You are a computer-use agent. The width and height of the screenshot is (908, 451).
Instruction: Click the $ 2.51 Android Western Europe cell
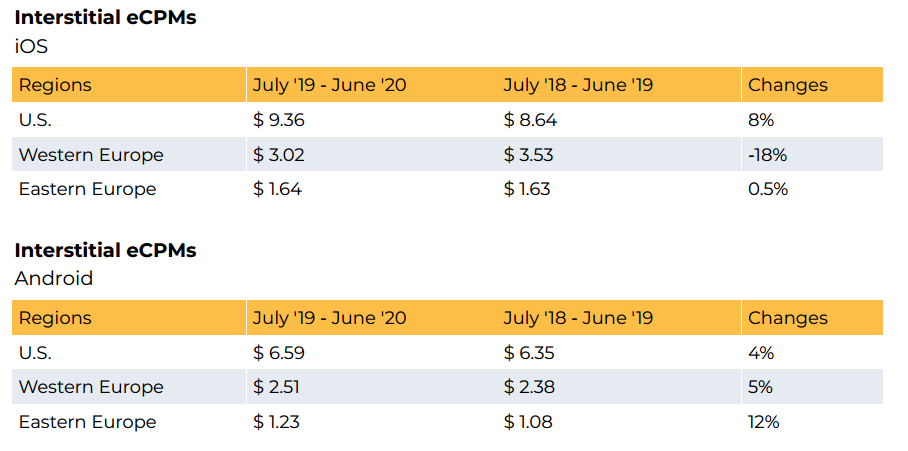[277, 387]
